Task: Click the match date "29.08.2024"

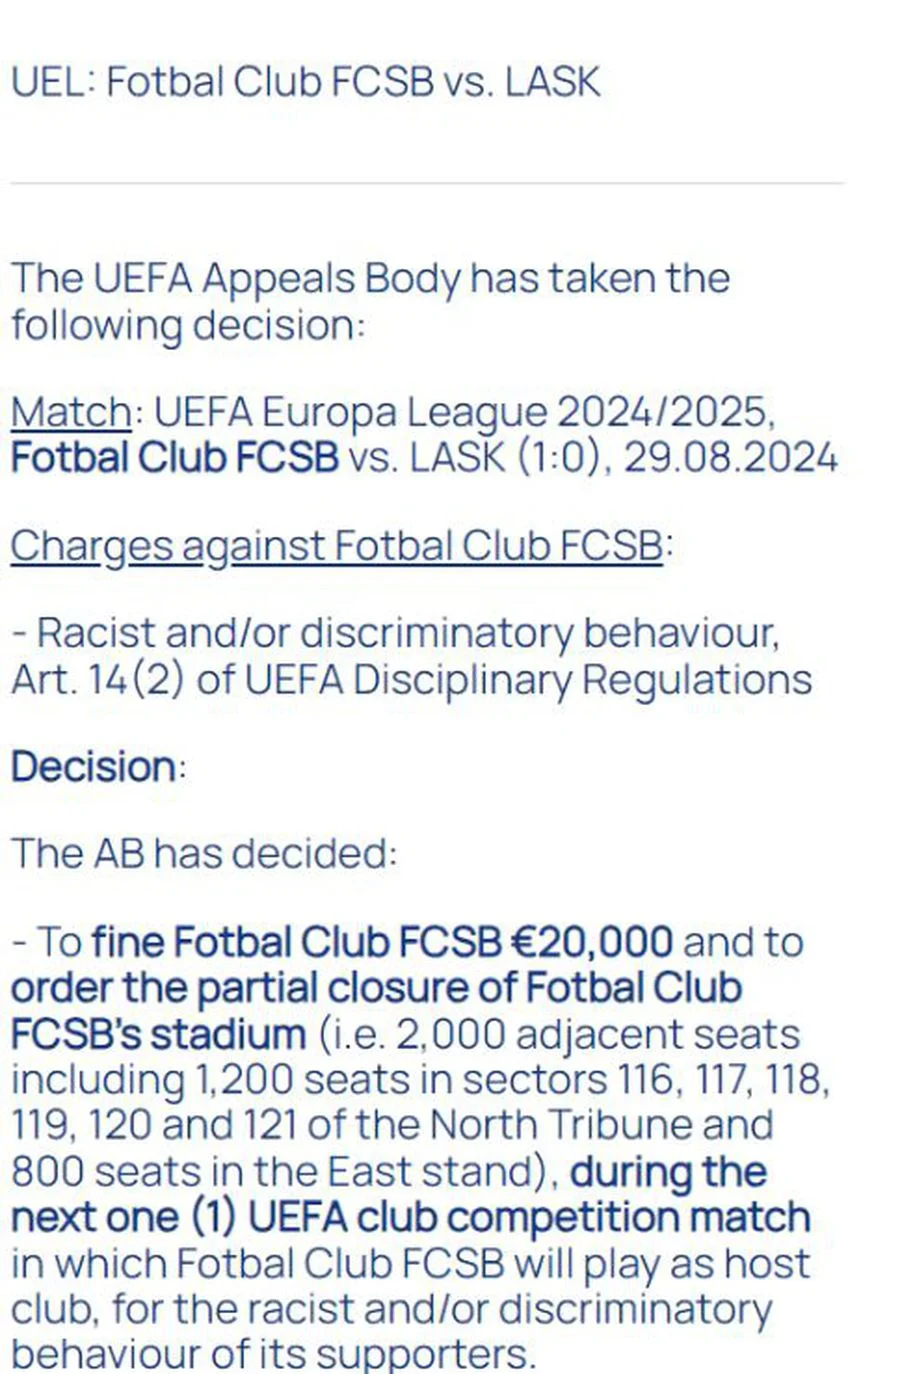Action: (x=730, y=458)
